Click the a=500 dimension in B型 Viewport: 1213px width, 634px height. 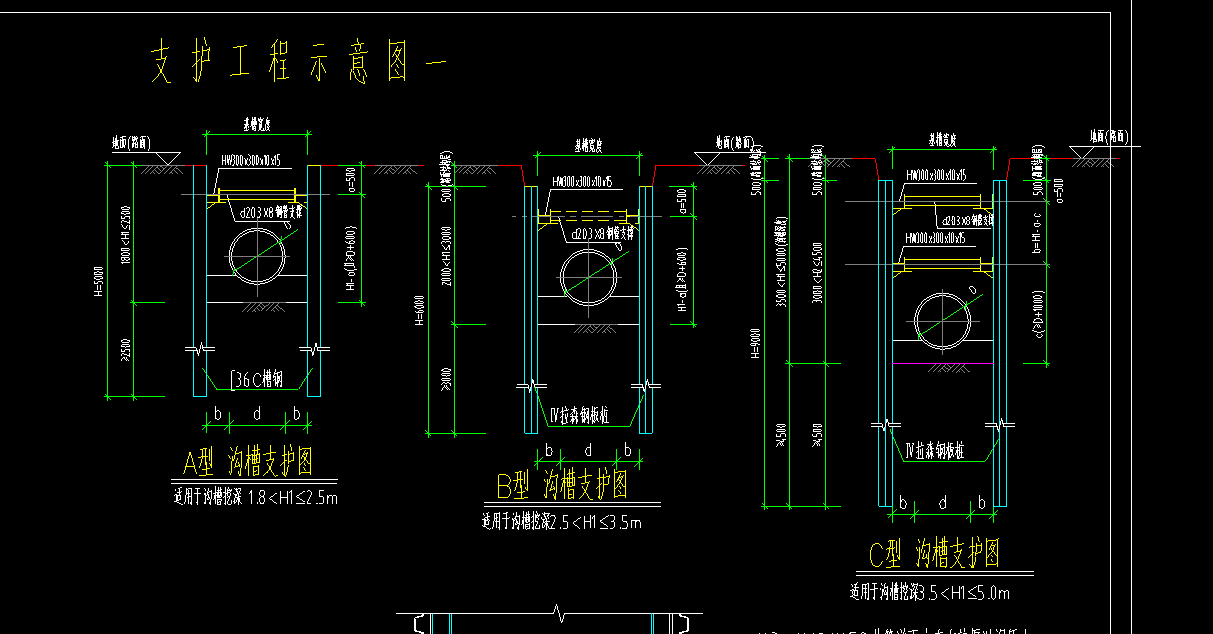(x=681, y=201)
